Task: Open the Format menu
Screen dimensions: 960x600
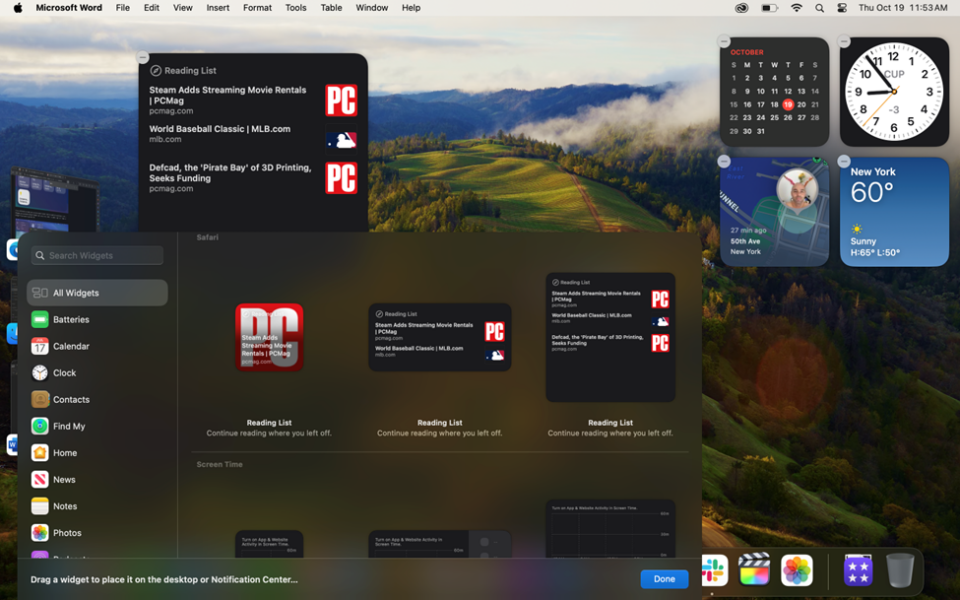Action: click(257, 7)
